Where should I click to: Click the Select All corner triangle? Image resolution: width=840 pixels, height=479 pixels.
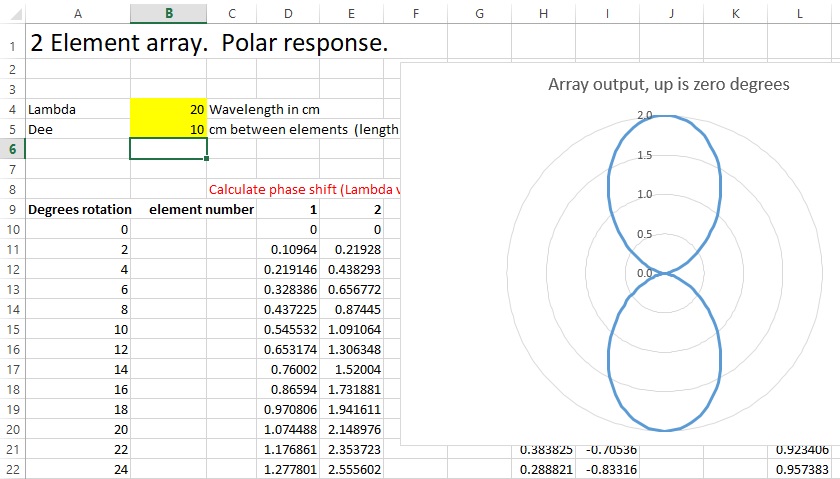[x=17, y=14]
